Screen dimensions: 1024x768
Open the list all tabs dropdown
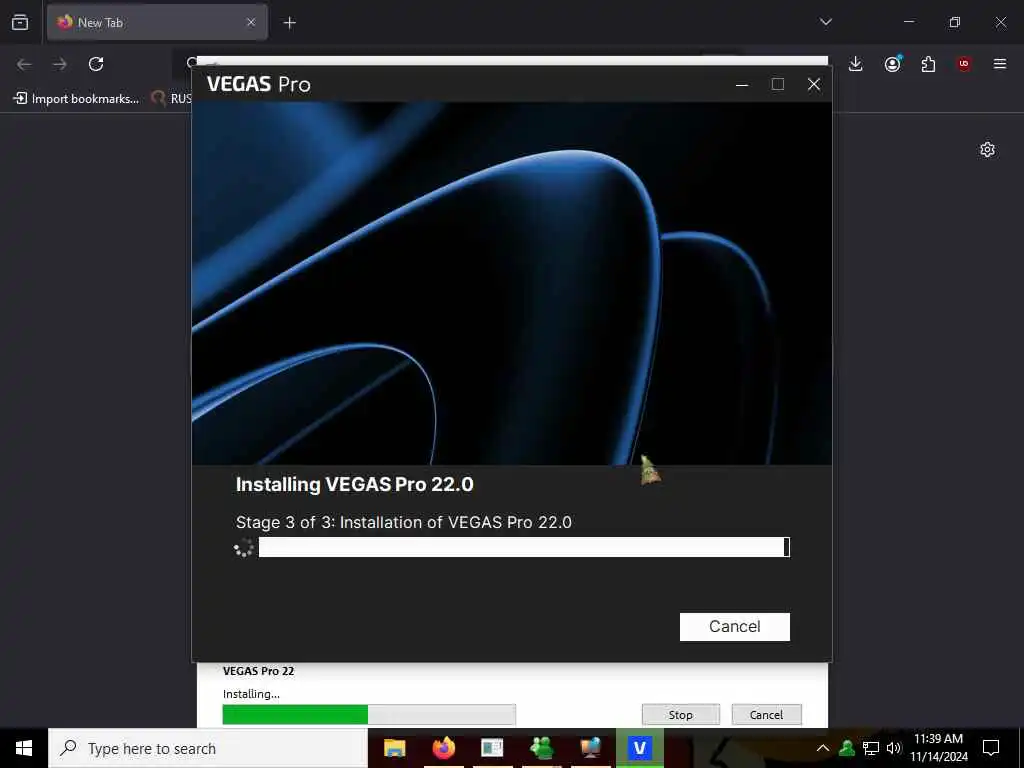pos(825,22)
